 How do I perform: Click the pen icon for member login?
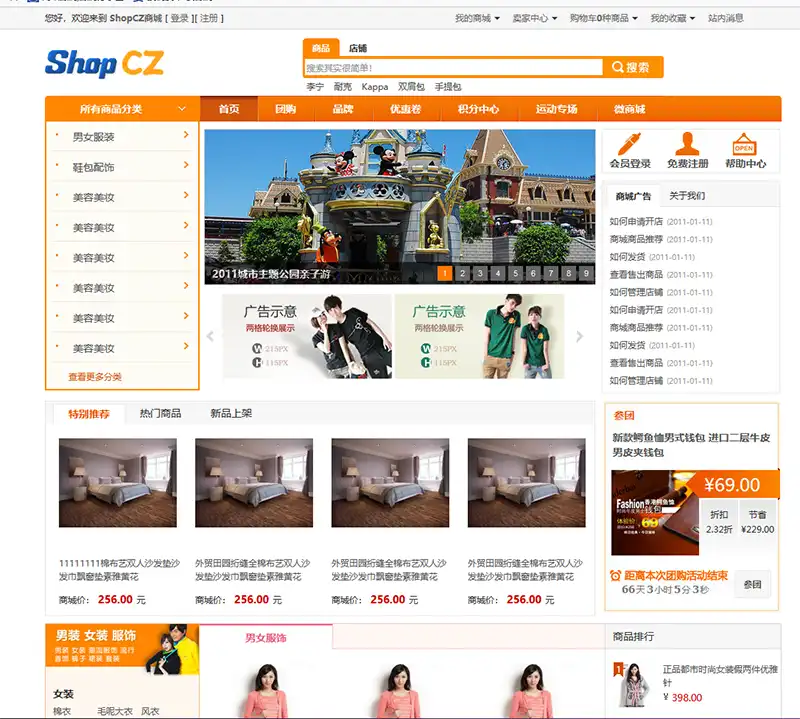pos(629,144)
